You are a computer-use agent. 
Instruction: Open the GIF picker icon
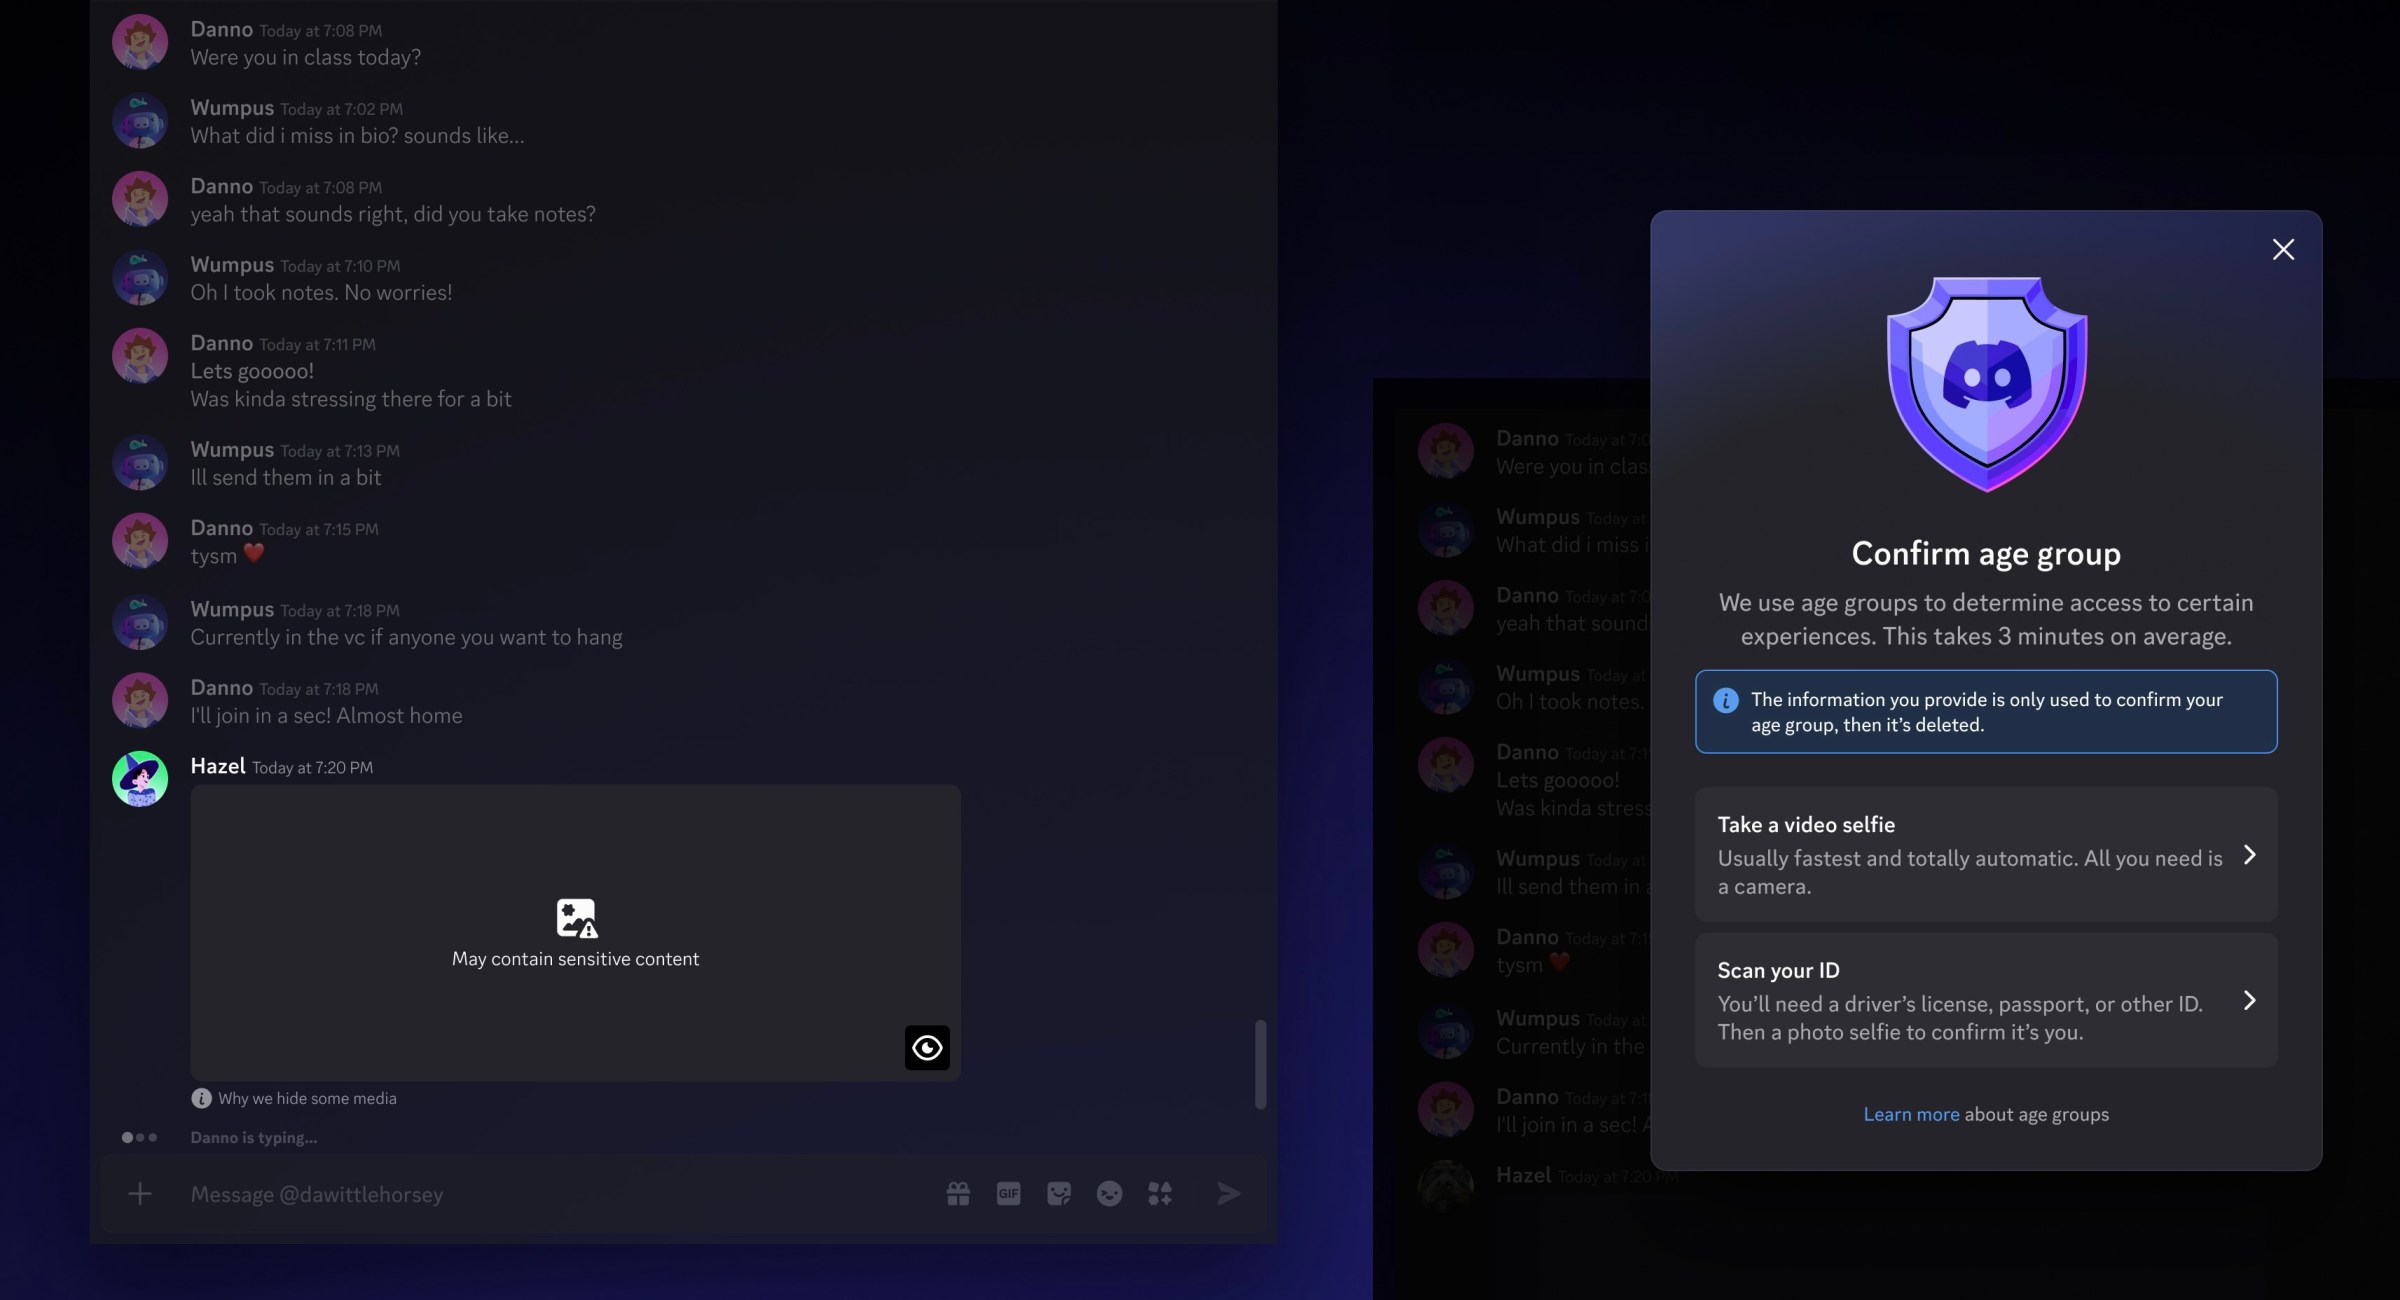[1008, 1193]
